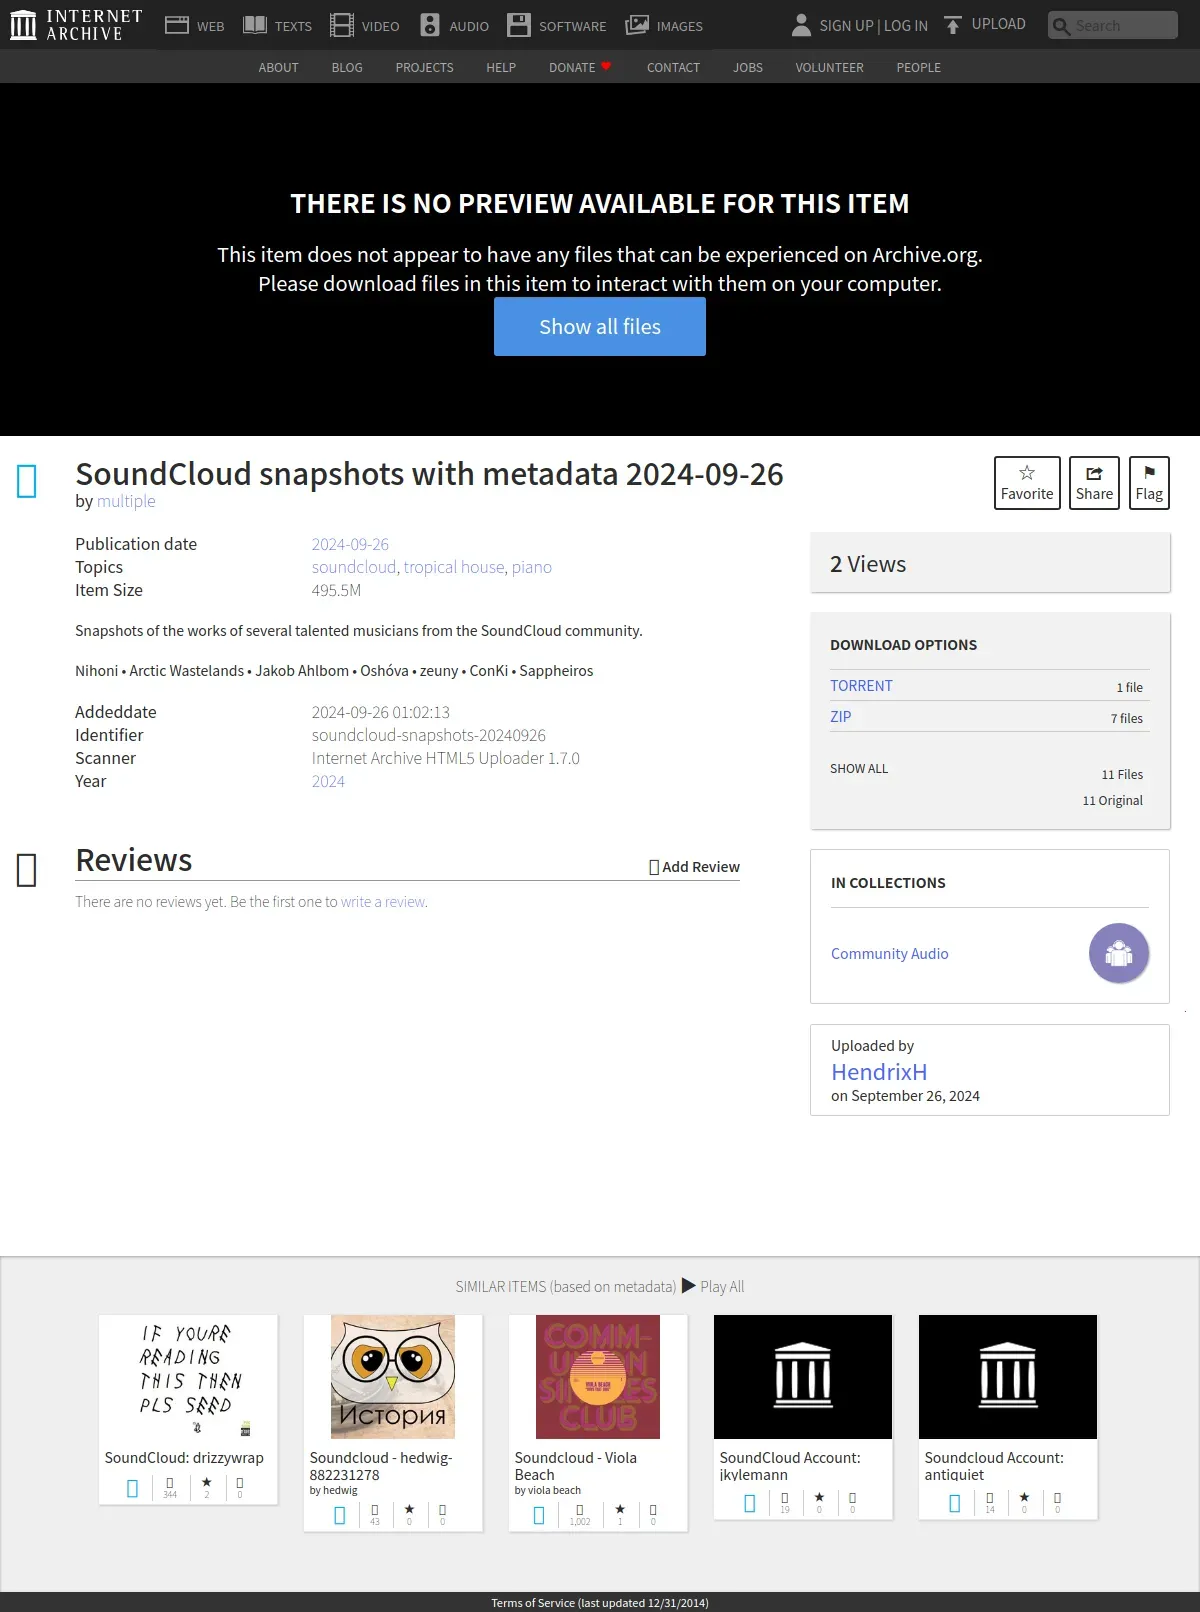The width and height of the screenshot is (1200, 1612).
Task: Open the Software section icon
Action: (519, 25)
